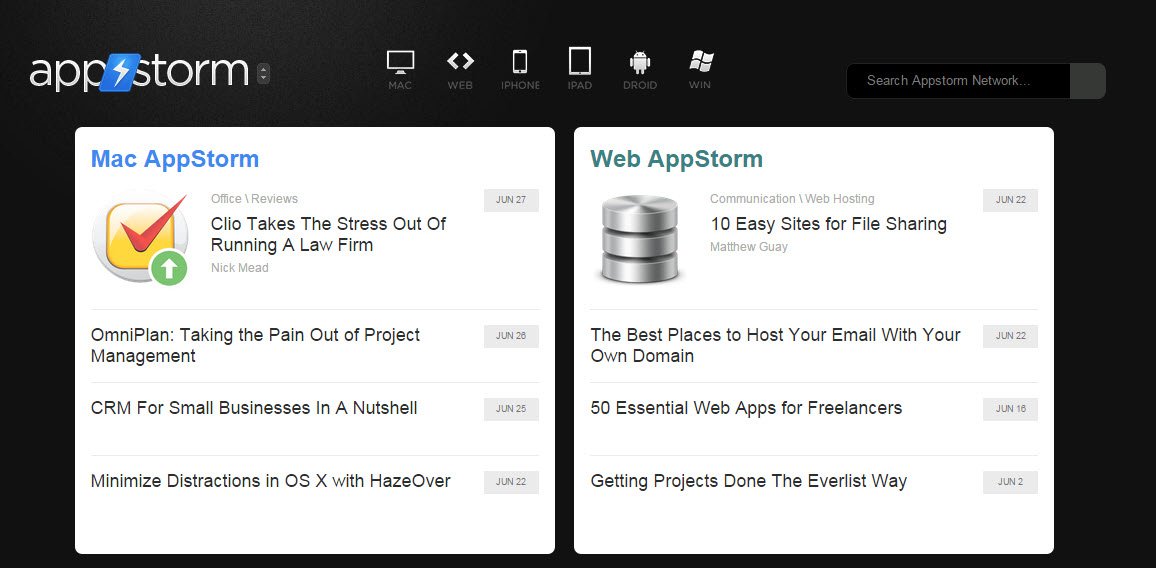Go to the Win Windows flag icon

pyautogui.click(x=700, y=64)
